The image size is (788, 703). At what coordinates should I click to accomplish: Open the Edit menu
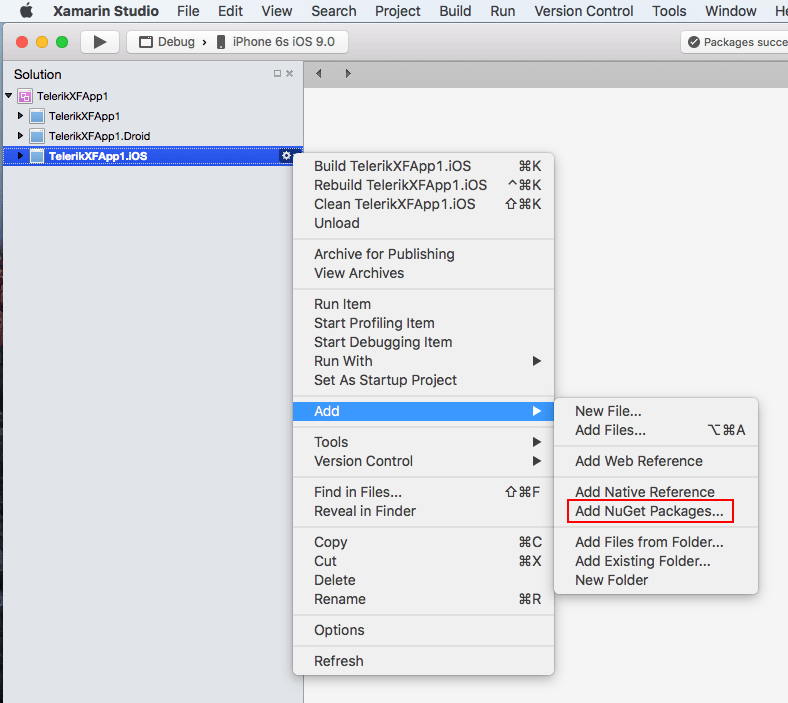[x=230, y=11]
